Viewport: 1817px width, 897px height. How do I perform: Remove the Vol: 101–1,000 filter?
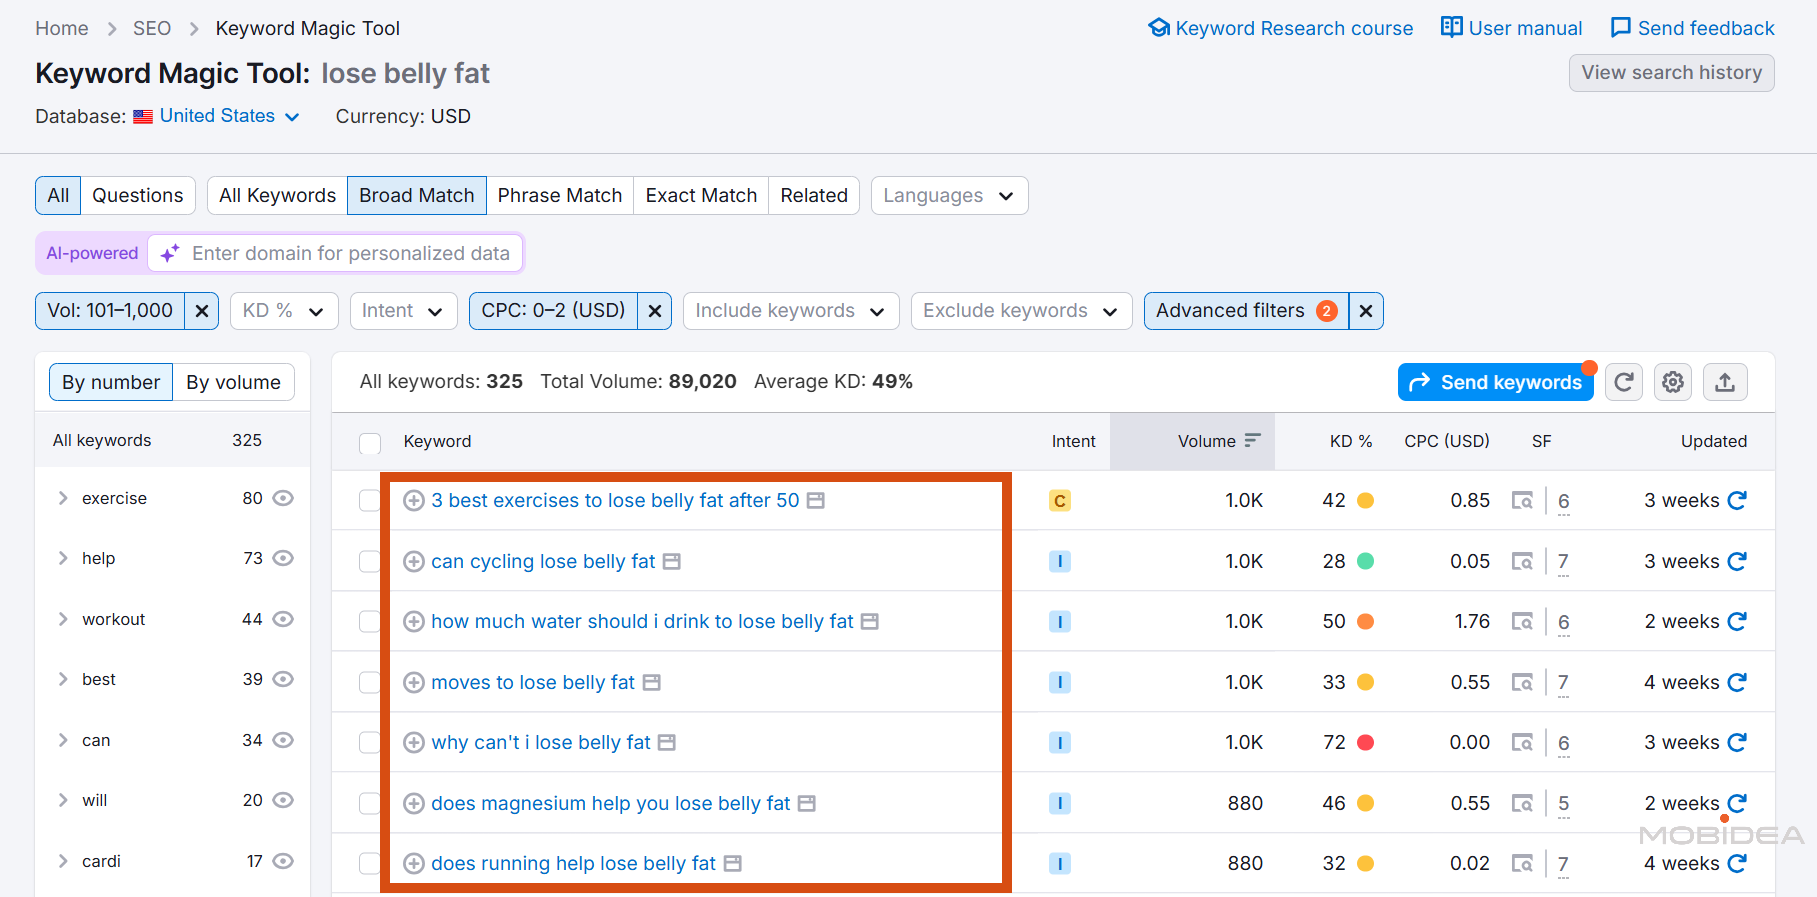(x=202, y=311)
